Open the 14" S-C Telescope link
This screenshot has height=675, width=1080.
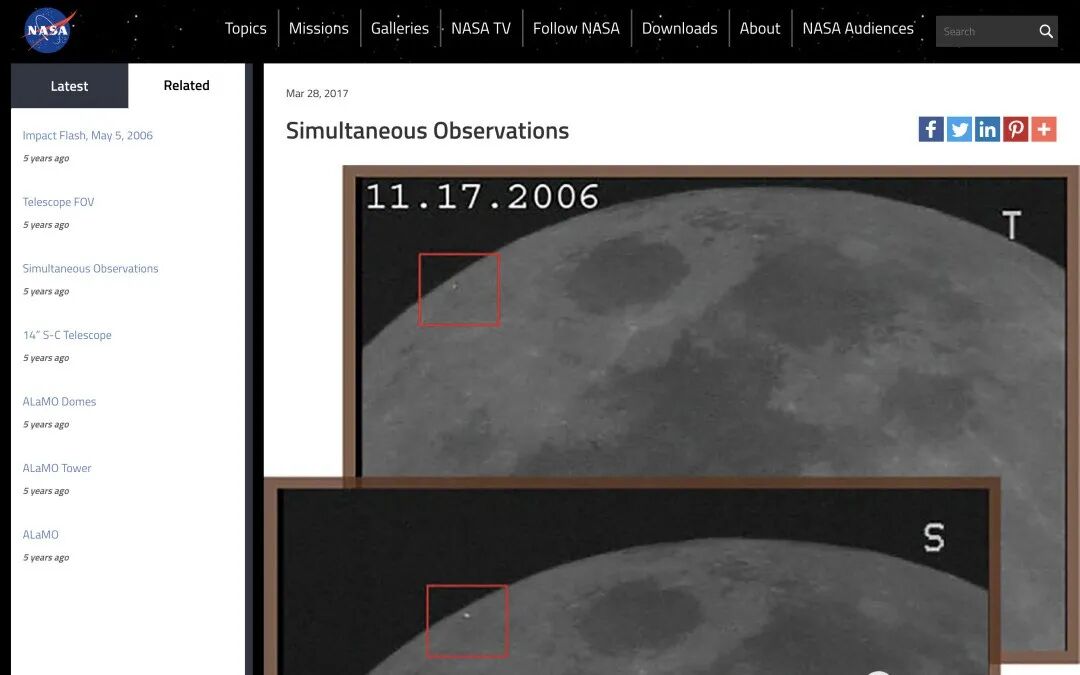67,335
